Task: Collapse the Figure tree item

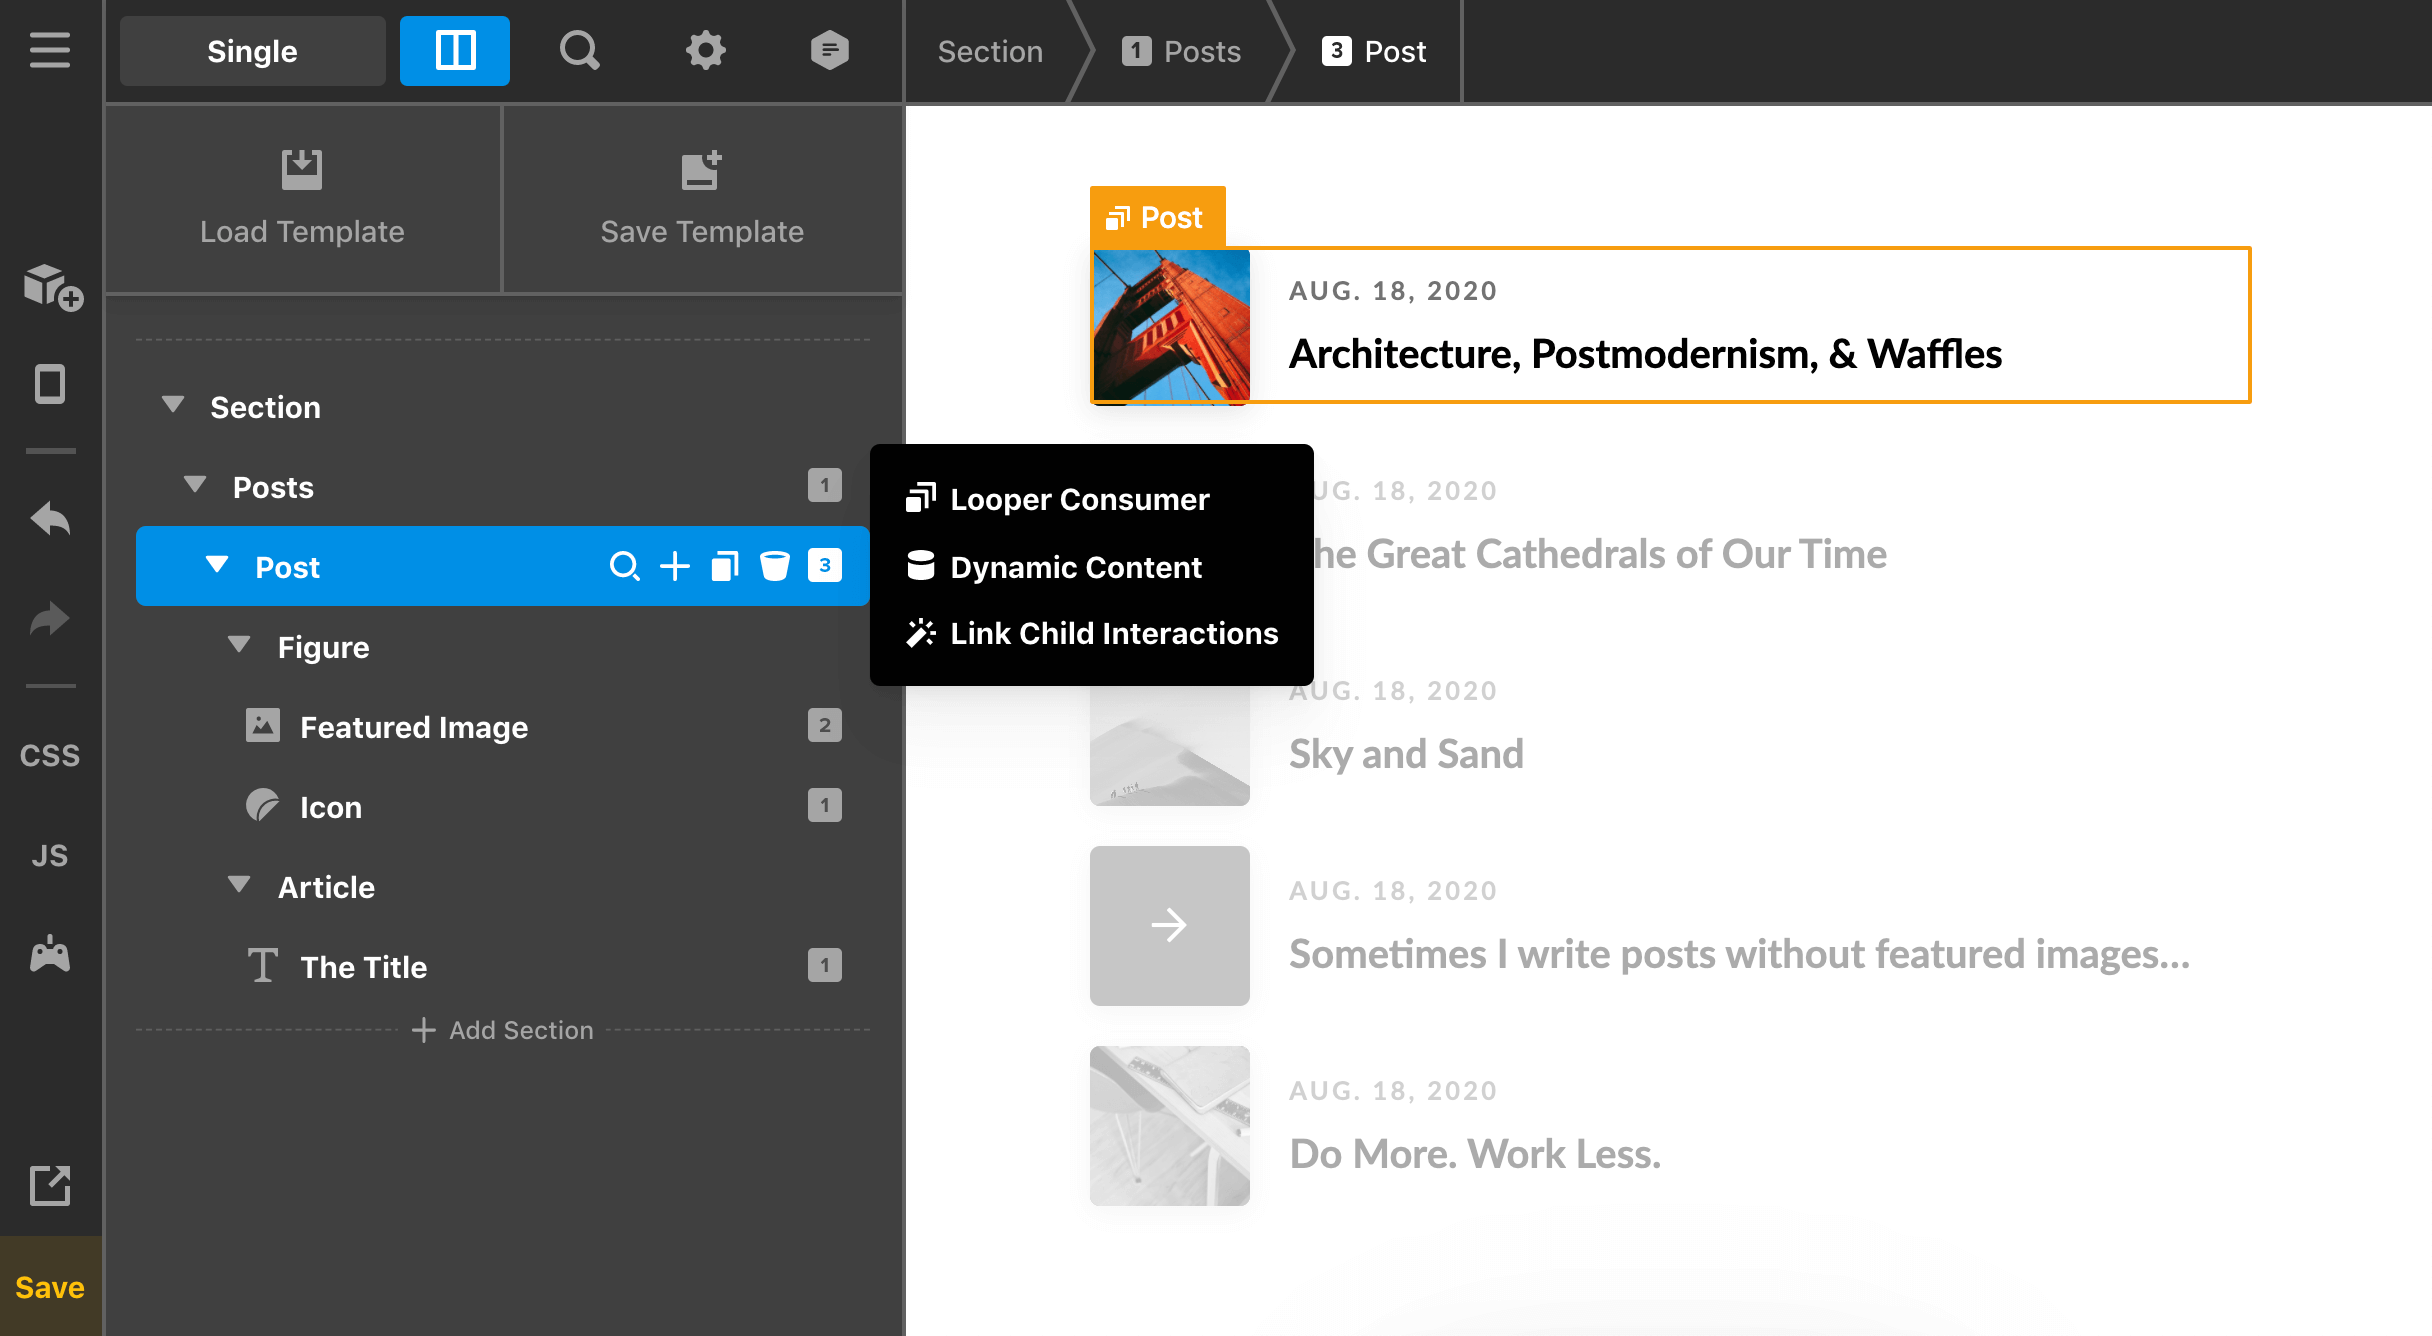Action: coord(239,645)
